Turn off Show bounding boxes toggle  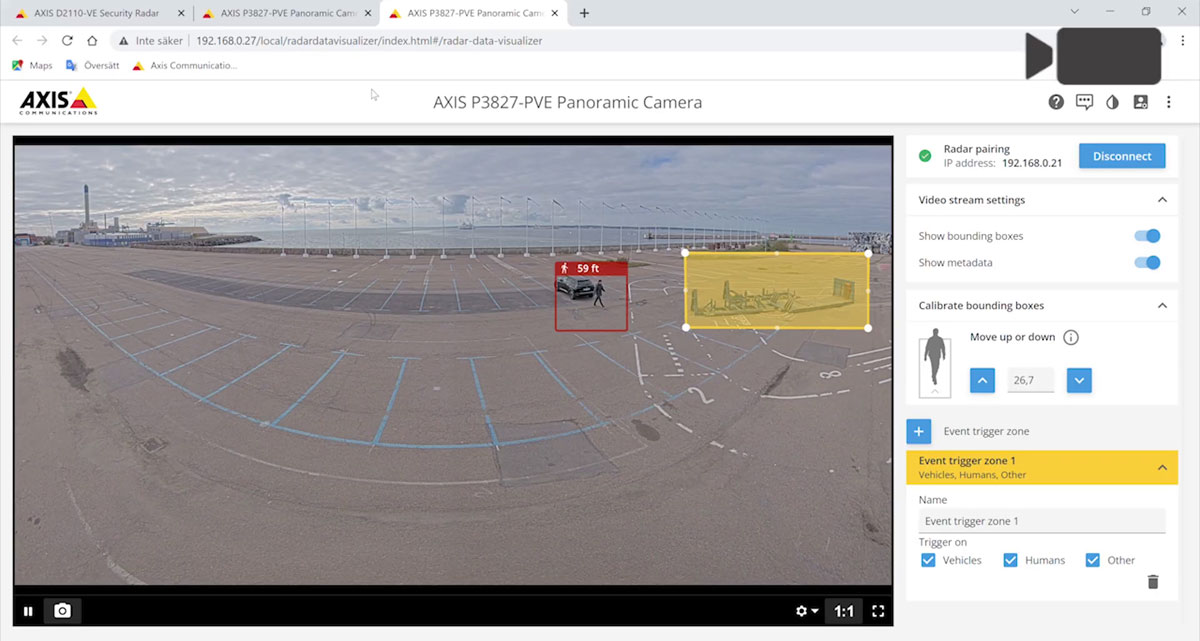tap(1147, 236)
